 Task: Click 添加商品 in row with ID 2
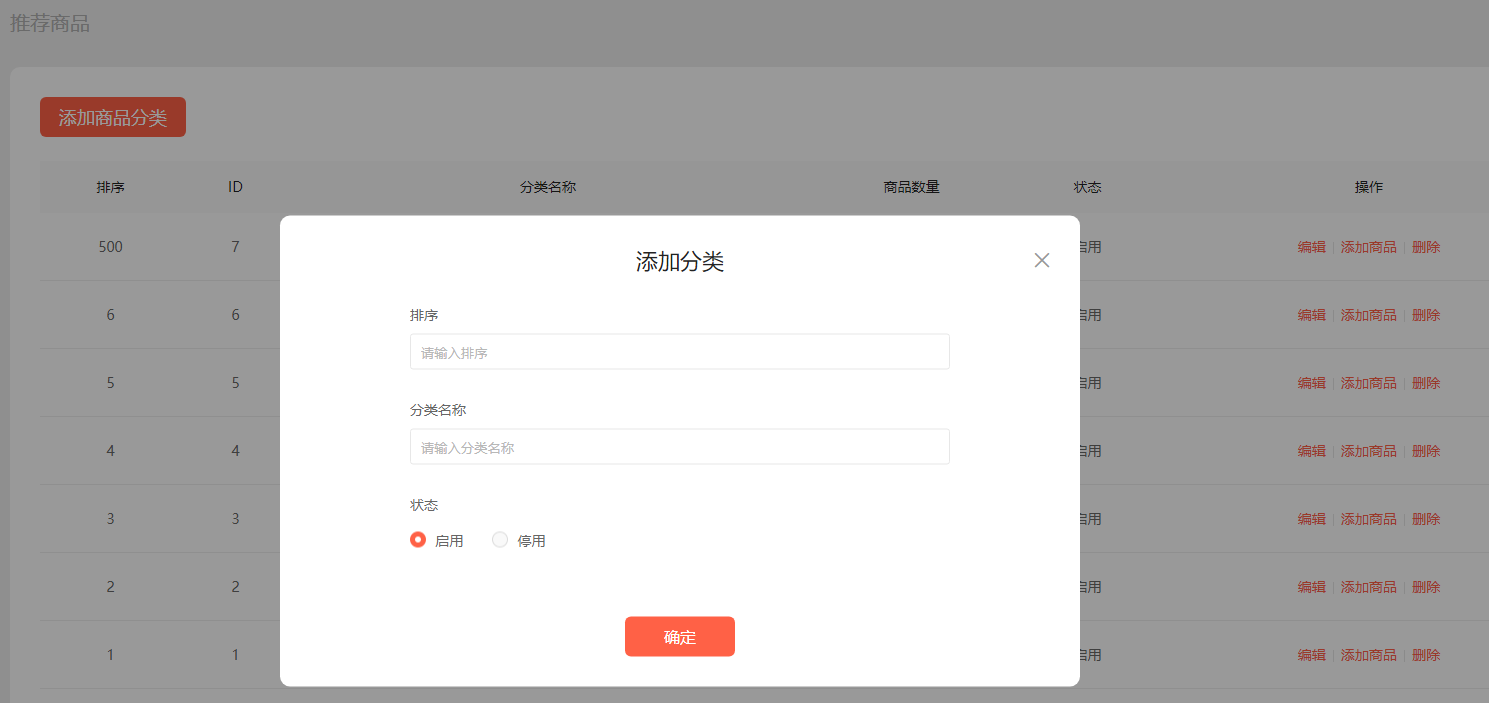pyautogui.click(x=1369, y=587)
